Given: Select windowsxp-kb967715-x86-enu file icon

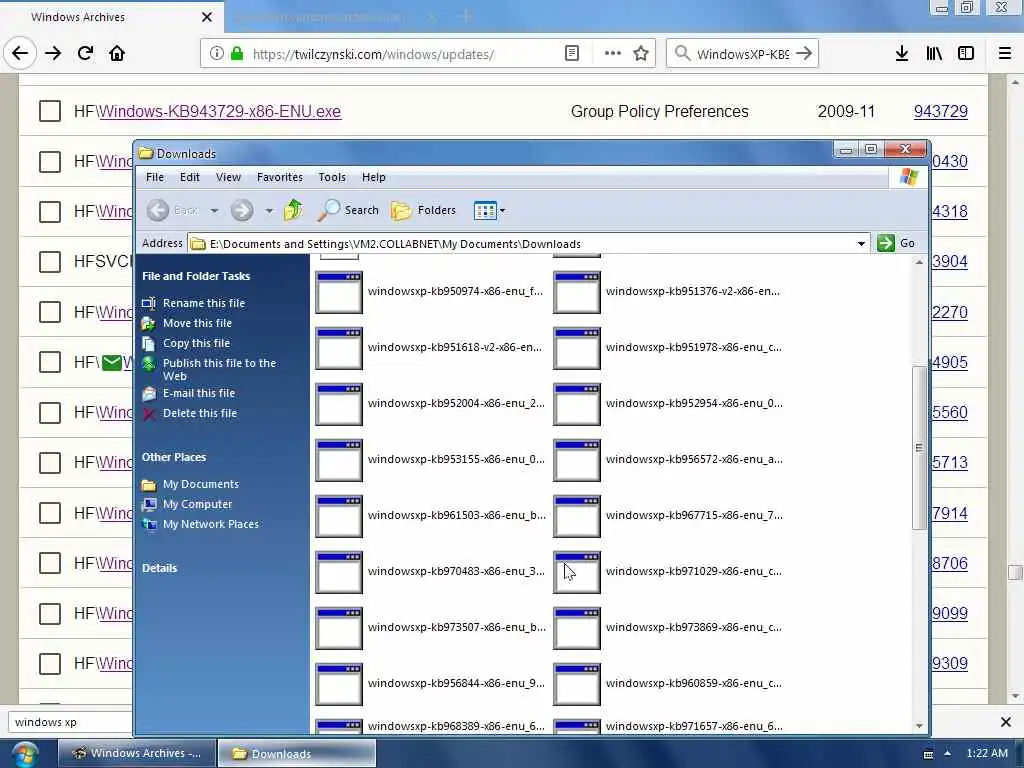Looking at the screenshot, I should [577, 516].
